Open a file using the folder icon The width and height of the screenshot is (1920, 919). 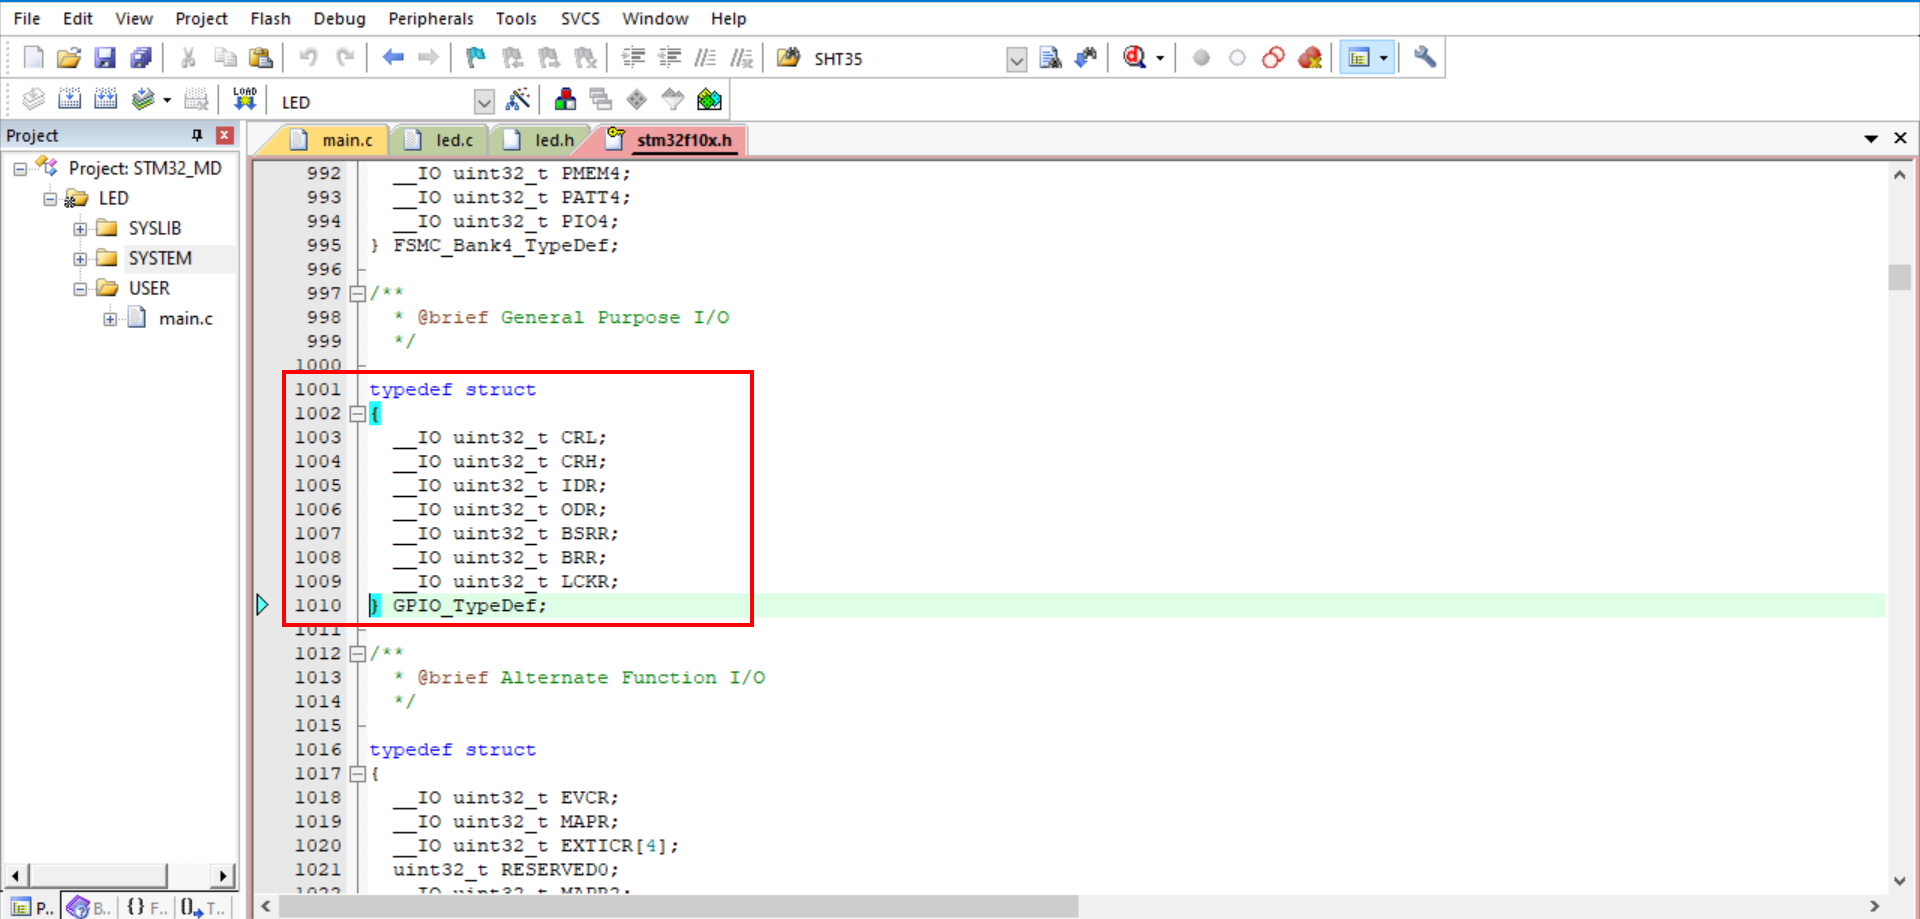click(68, 58)
